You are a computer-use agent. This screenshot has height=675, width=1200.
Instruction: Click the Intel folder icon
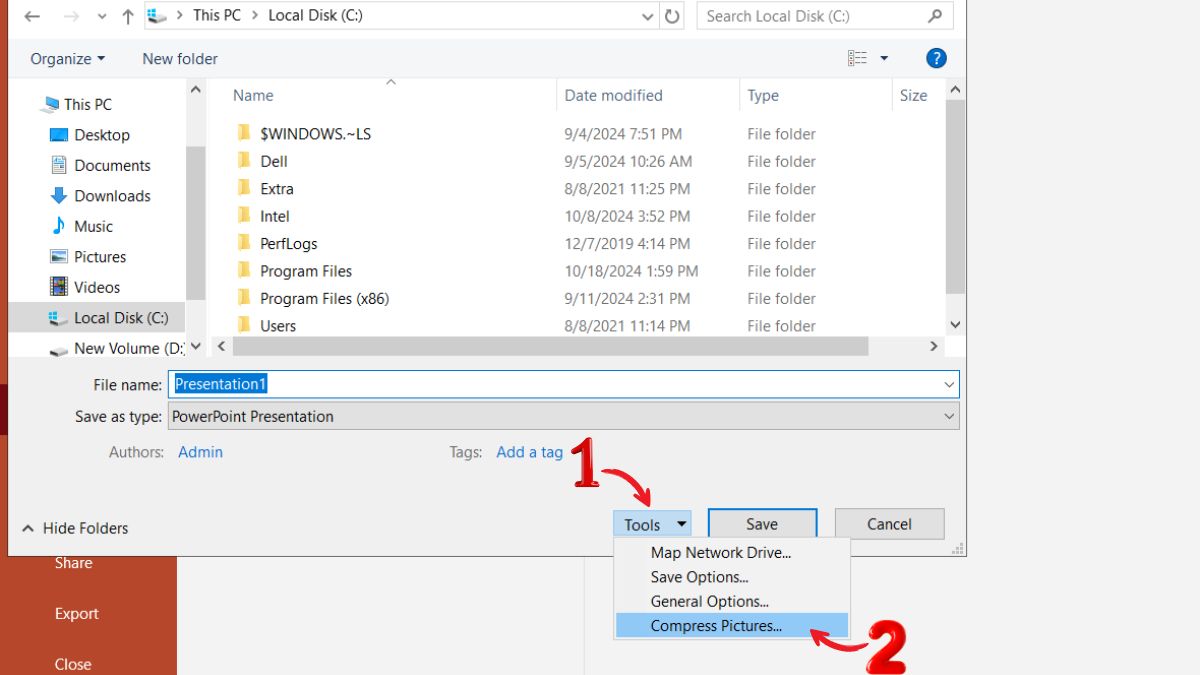point(243,216)
